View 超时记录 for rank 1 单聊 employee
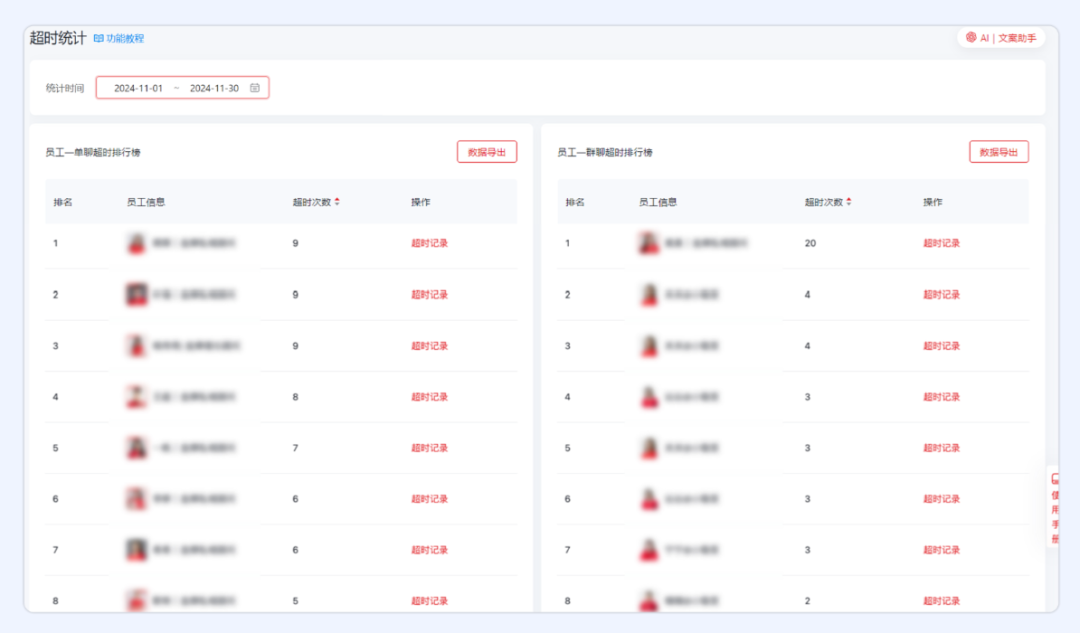 (x=429, y=243)
